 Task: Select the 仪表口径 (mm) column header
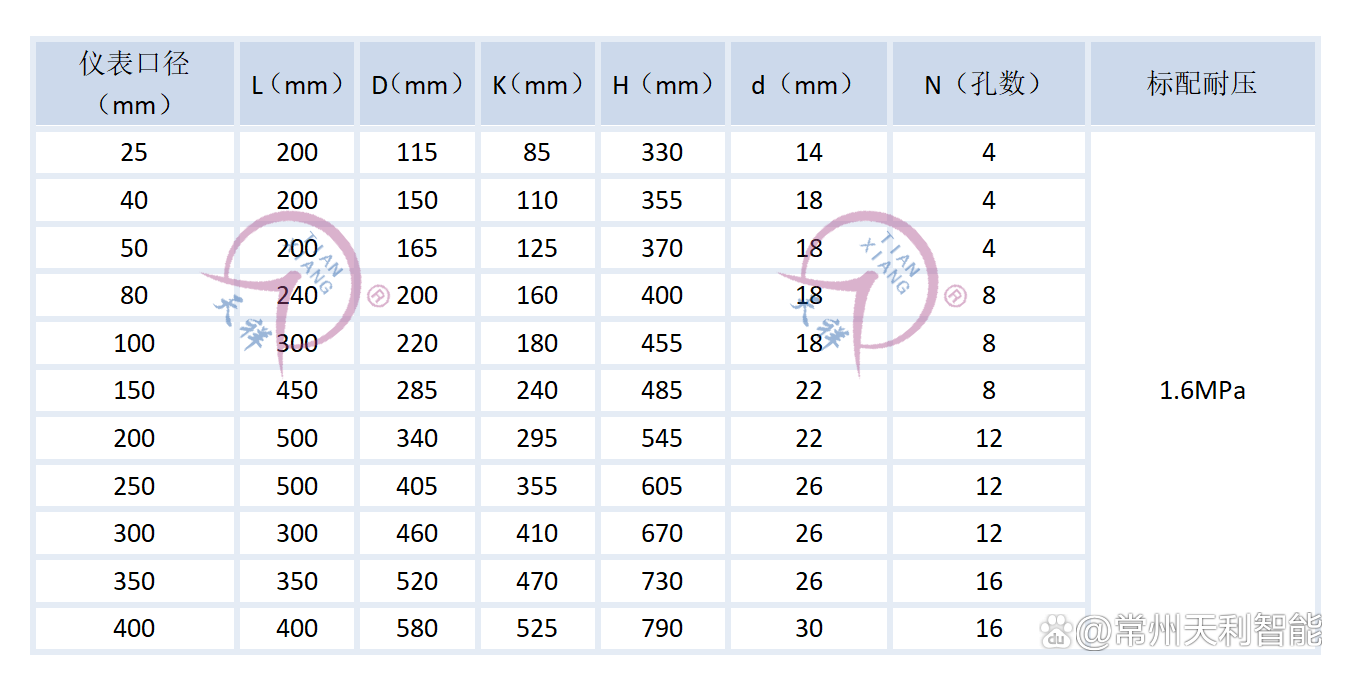134,83
